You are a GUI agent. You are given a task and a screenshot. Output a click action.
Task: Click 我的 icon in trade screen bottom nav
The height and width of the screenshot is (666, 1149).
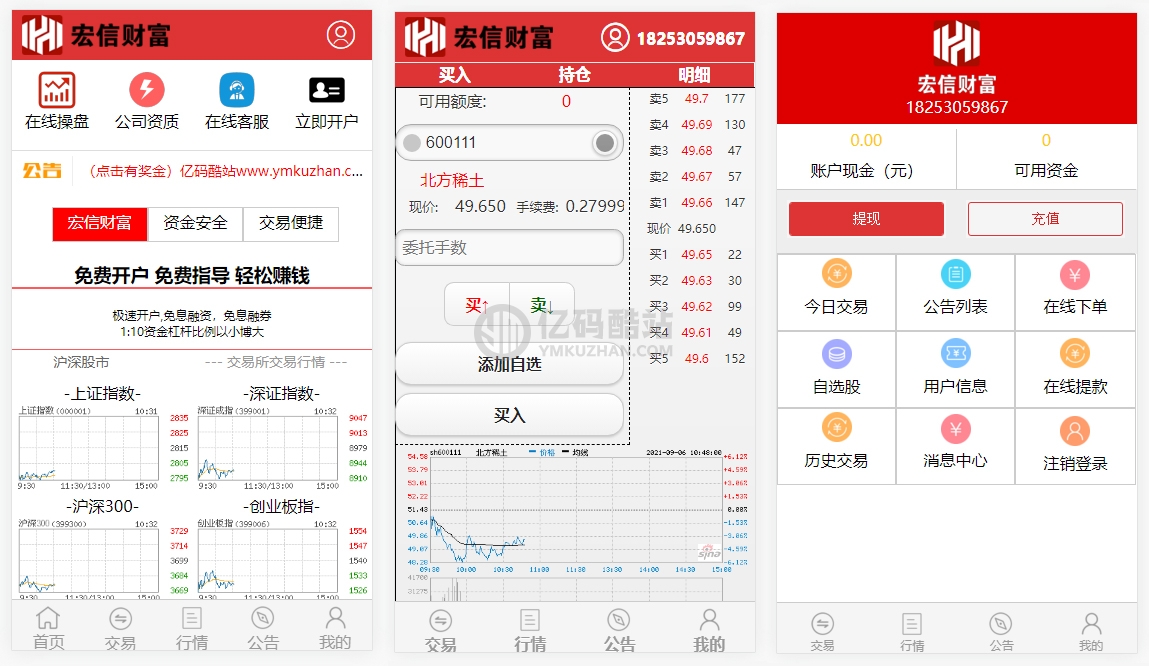(x=709, y=620)
